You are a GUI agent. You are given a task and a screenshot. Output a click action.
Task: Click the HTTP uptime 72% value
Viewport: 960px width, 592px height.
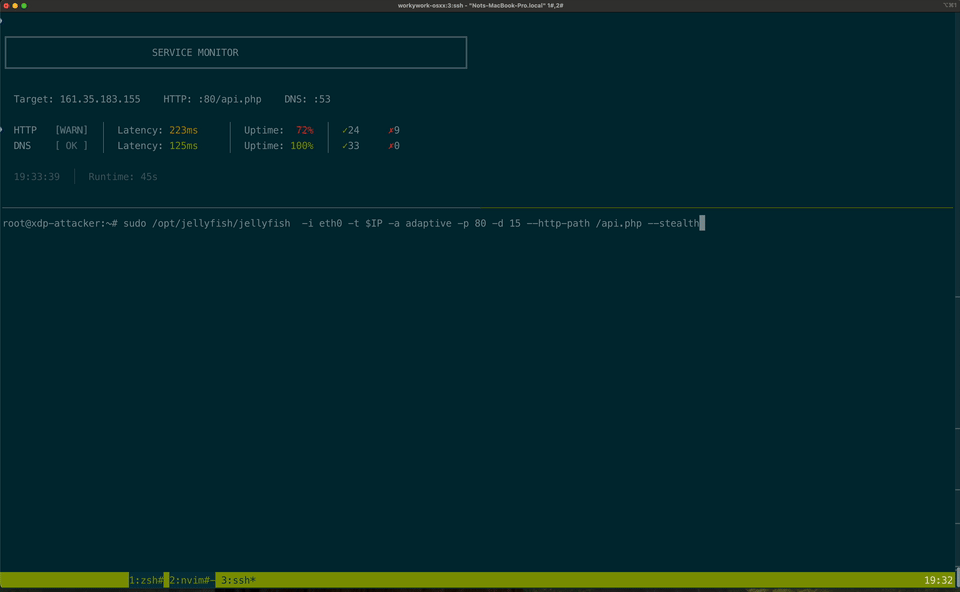(304, 130)
